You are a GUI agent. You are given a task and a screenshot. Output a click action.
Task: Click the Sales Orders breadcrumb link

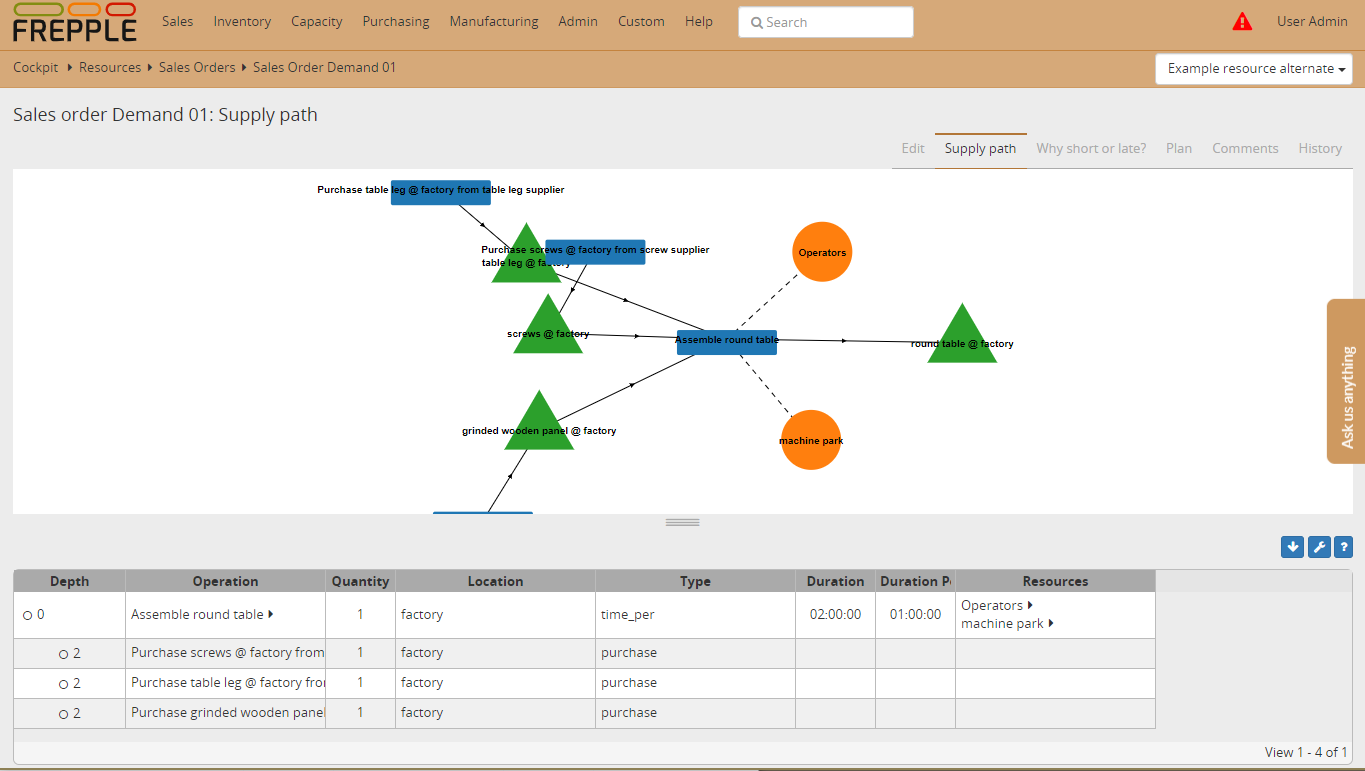pos(197,67)
